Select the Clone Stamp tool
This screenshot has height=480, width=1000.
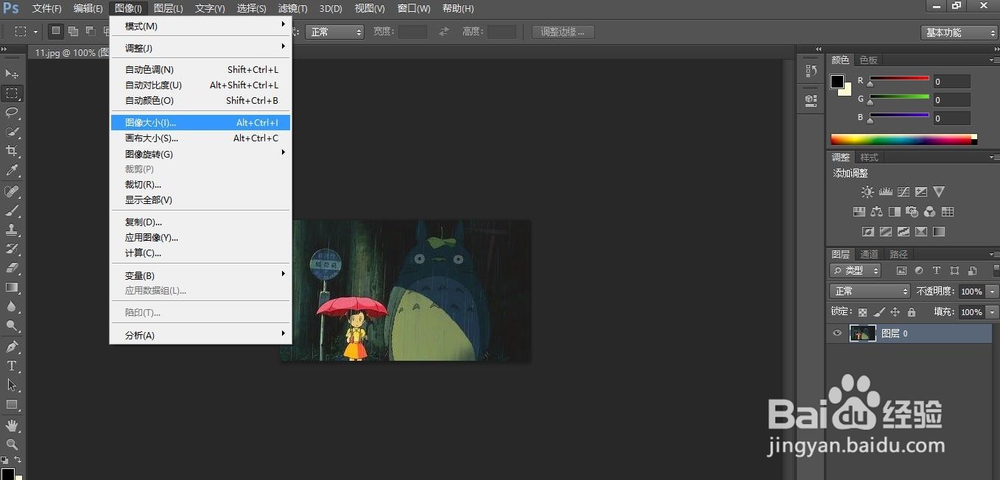pyautogui.click(x=11, y=229)
